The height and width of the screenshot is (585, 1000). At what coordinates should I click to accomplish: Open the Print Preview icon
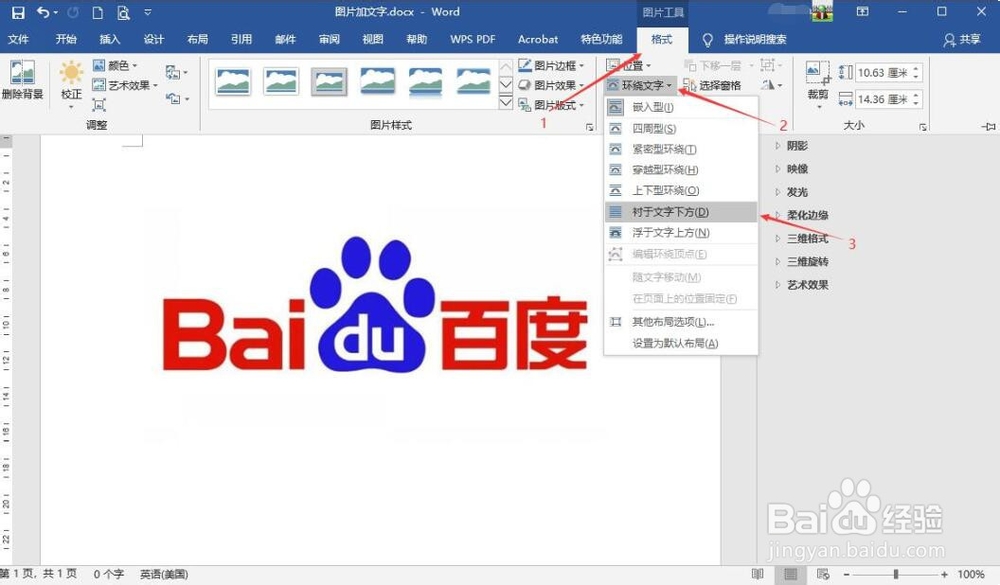[122, 12]
